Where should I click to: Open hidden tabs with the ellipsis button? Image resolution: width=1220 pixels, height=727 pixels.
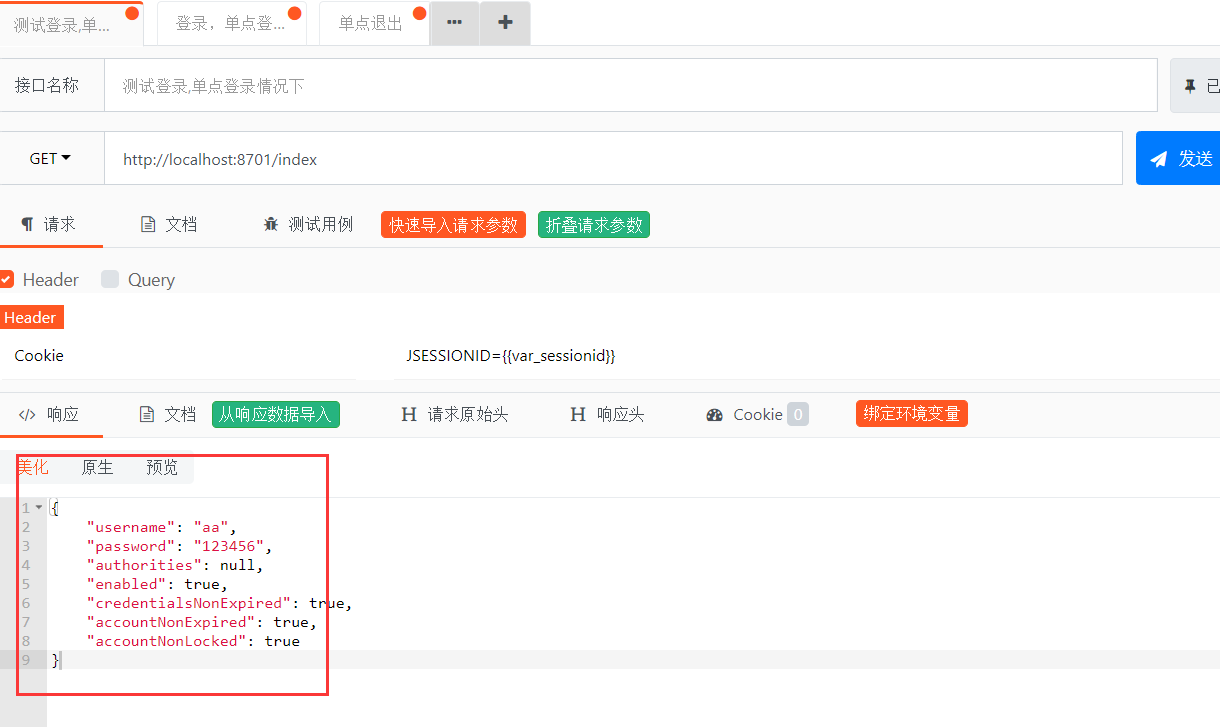tap(454, 23)
